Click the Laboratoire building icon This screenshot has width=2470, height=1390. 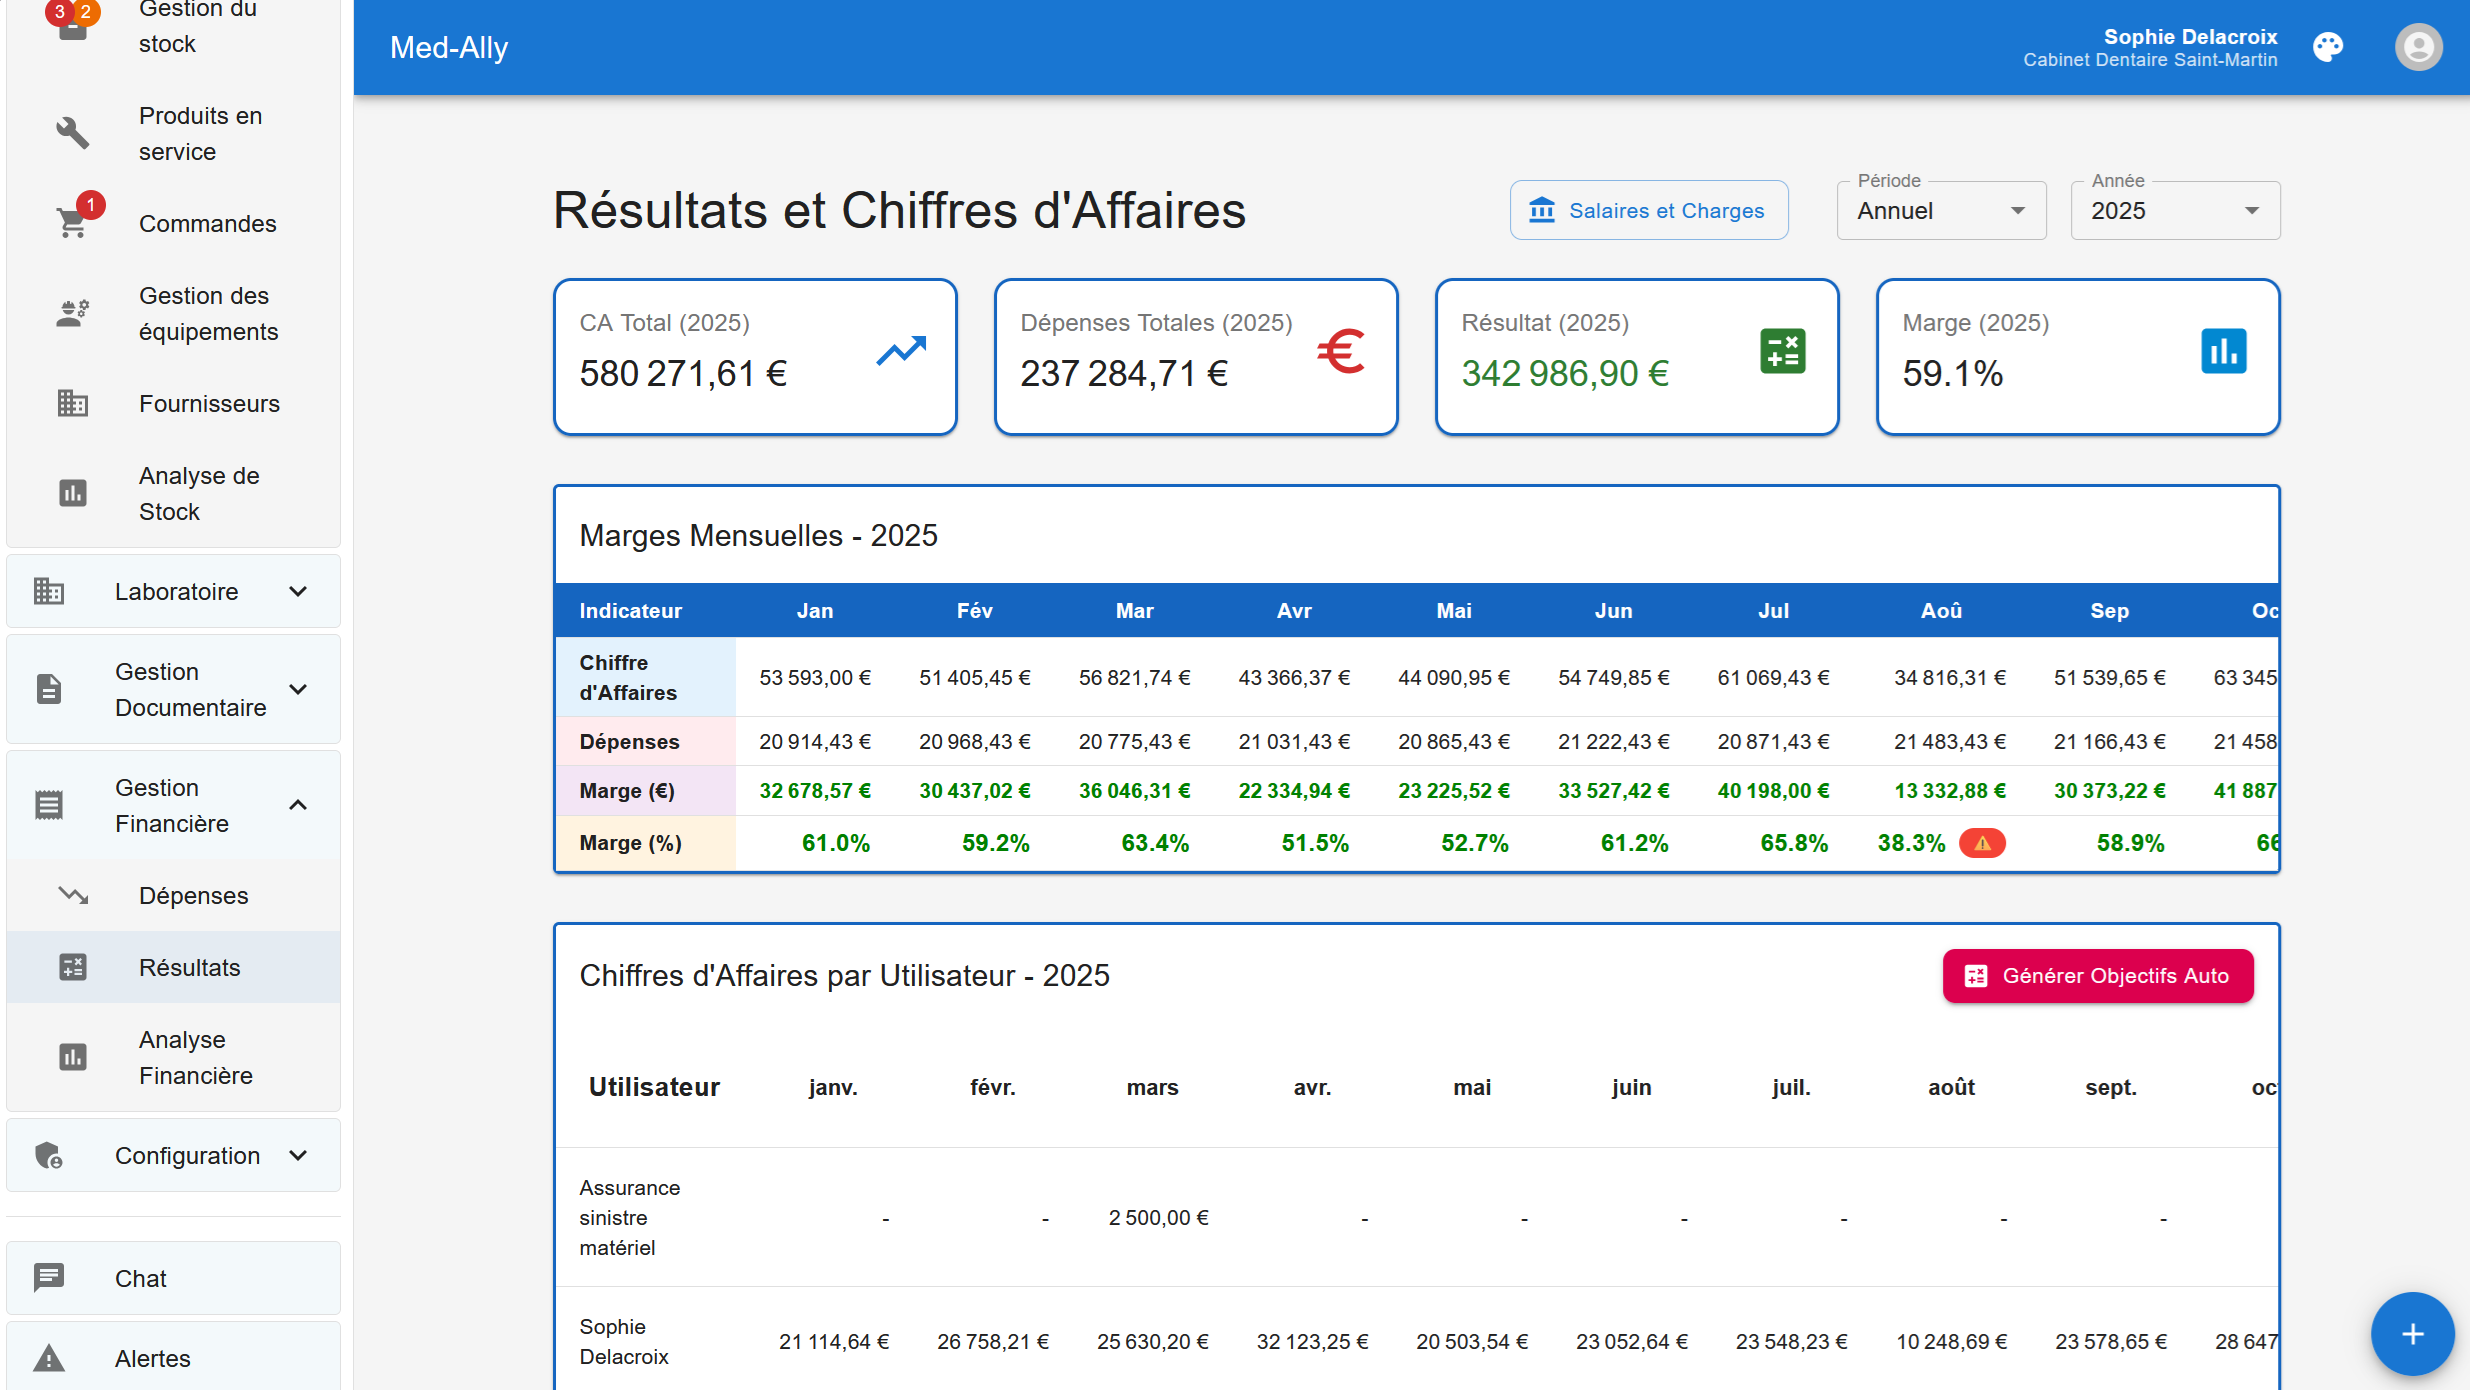[x=48, y=591]
